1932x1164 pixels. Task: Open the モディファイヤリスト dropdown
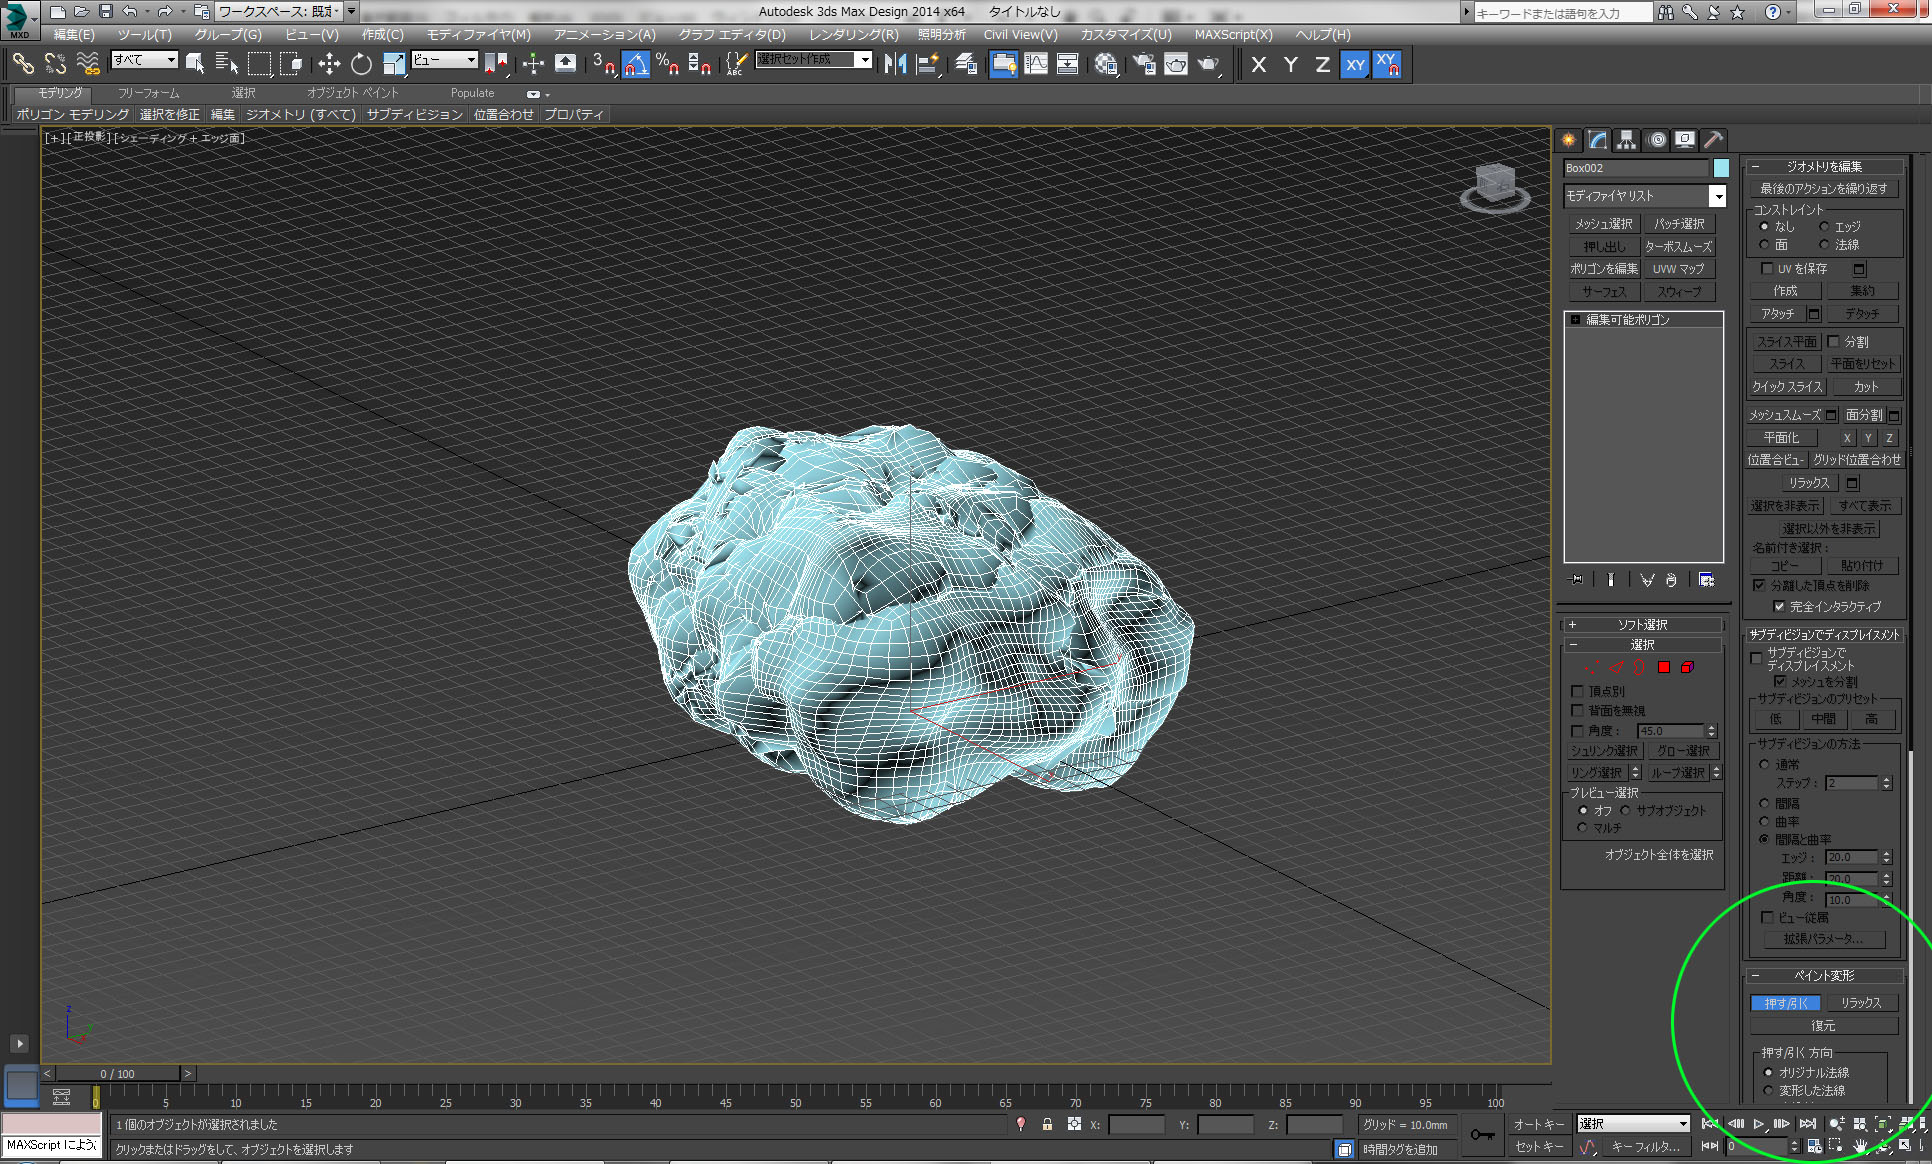(x=1717, y=196)
